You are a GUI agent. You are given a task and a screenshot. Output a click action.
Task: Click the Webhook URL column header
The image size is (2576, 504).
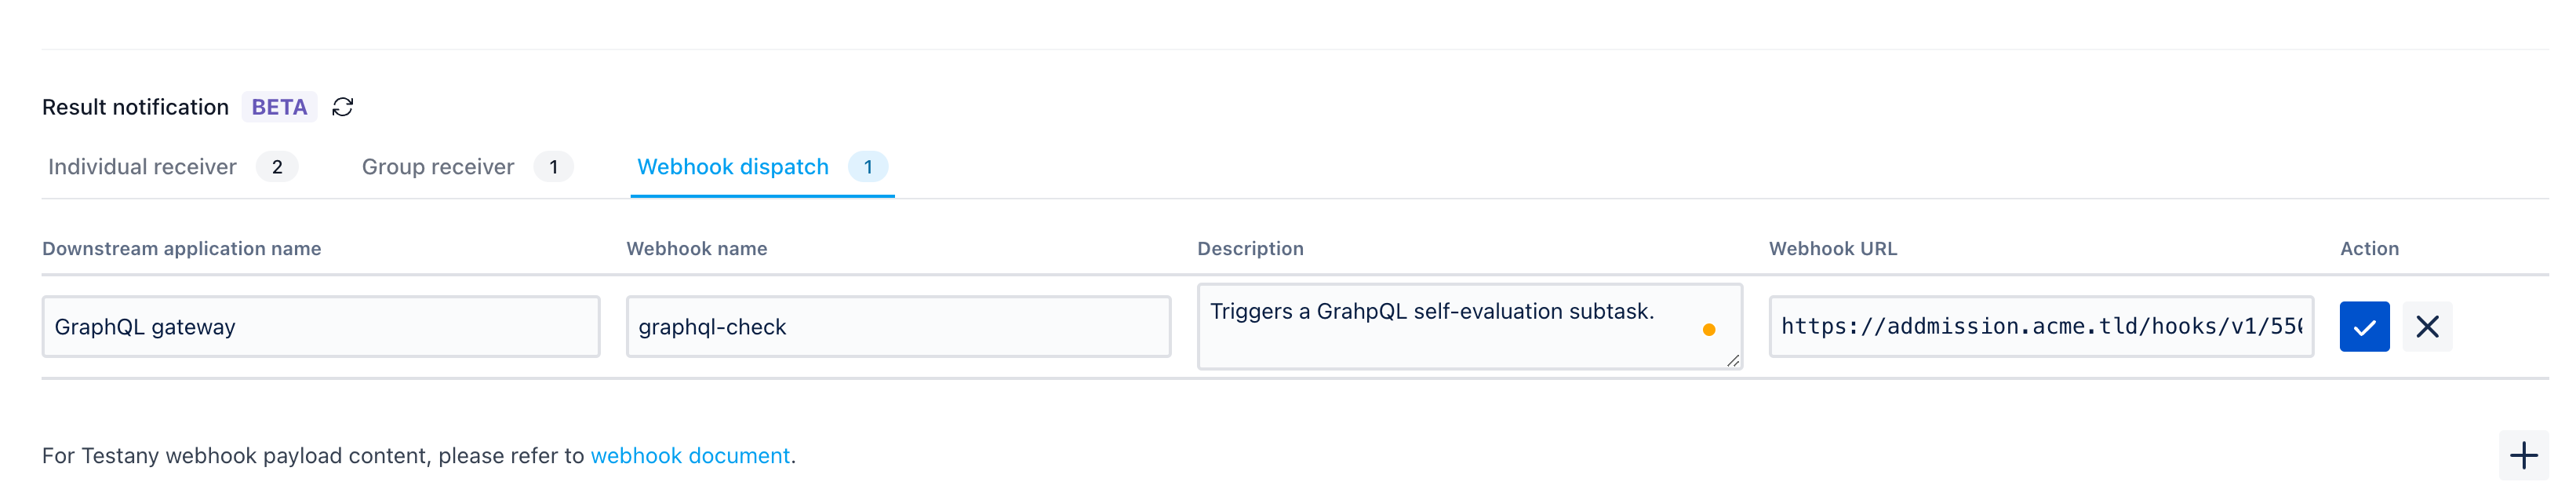(1833, 249)
